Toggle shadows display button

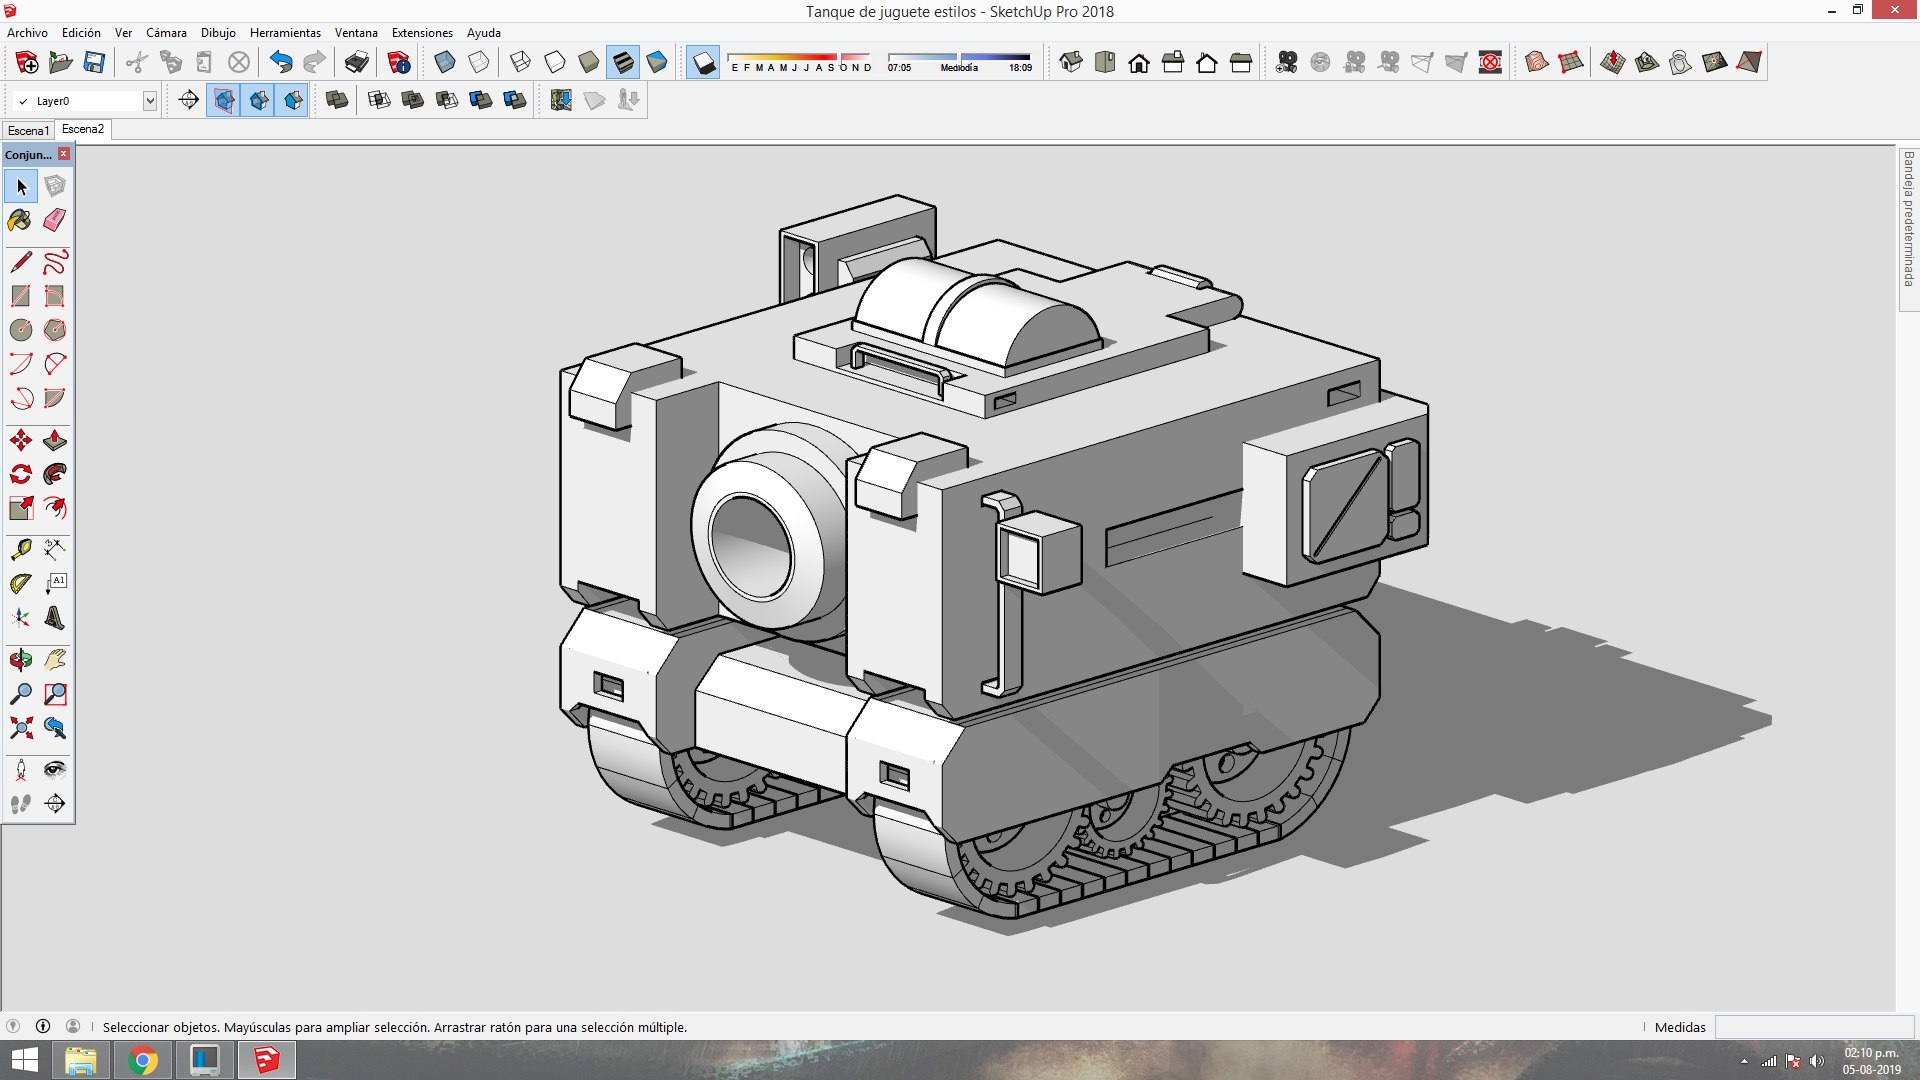(x=704, y=63)
